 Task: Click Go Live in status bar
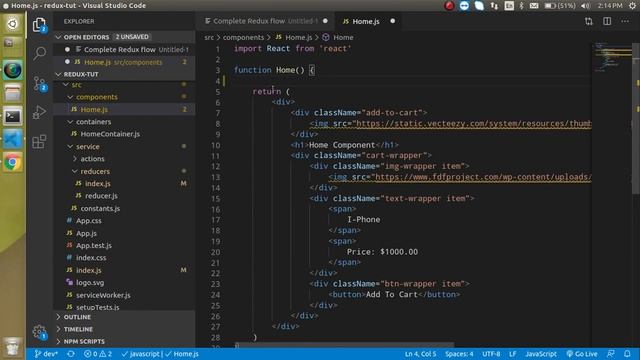(x=582, y=354)
